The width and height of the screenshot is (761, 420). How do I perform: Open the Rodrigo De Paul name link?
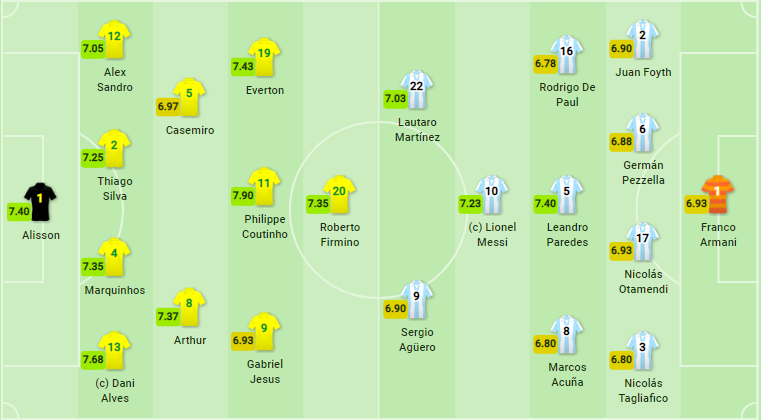(567, 94)
